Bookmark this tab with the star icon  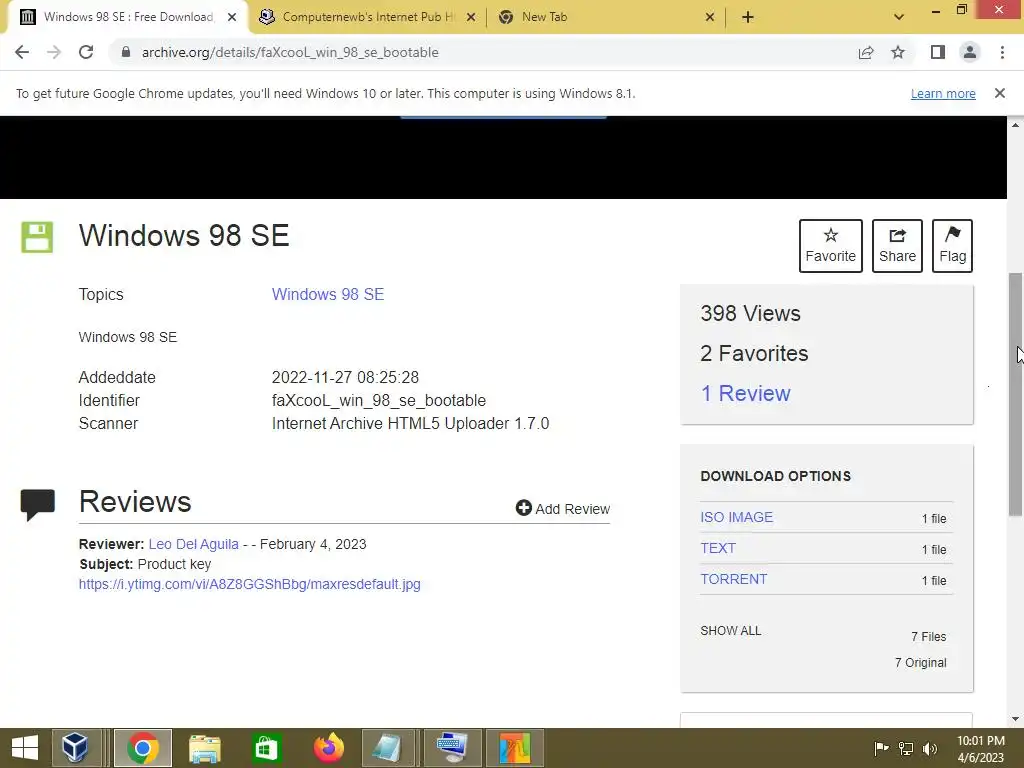pos(898,52)
